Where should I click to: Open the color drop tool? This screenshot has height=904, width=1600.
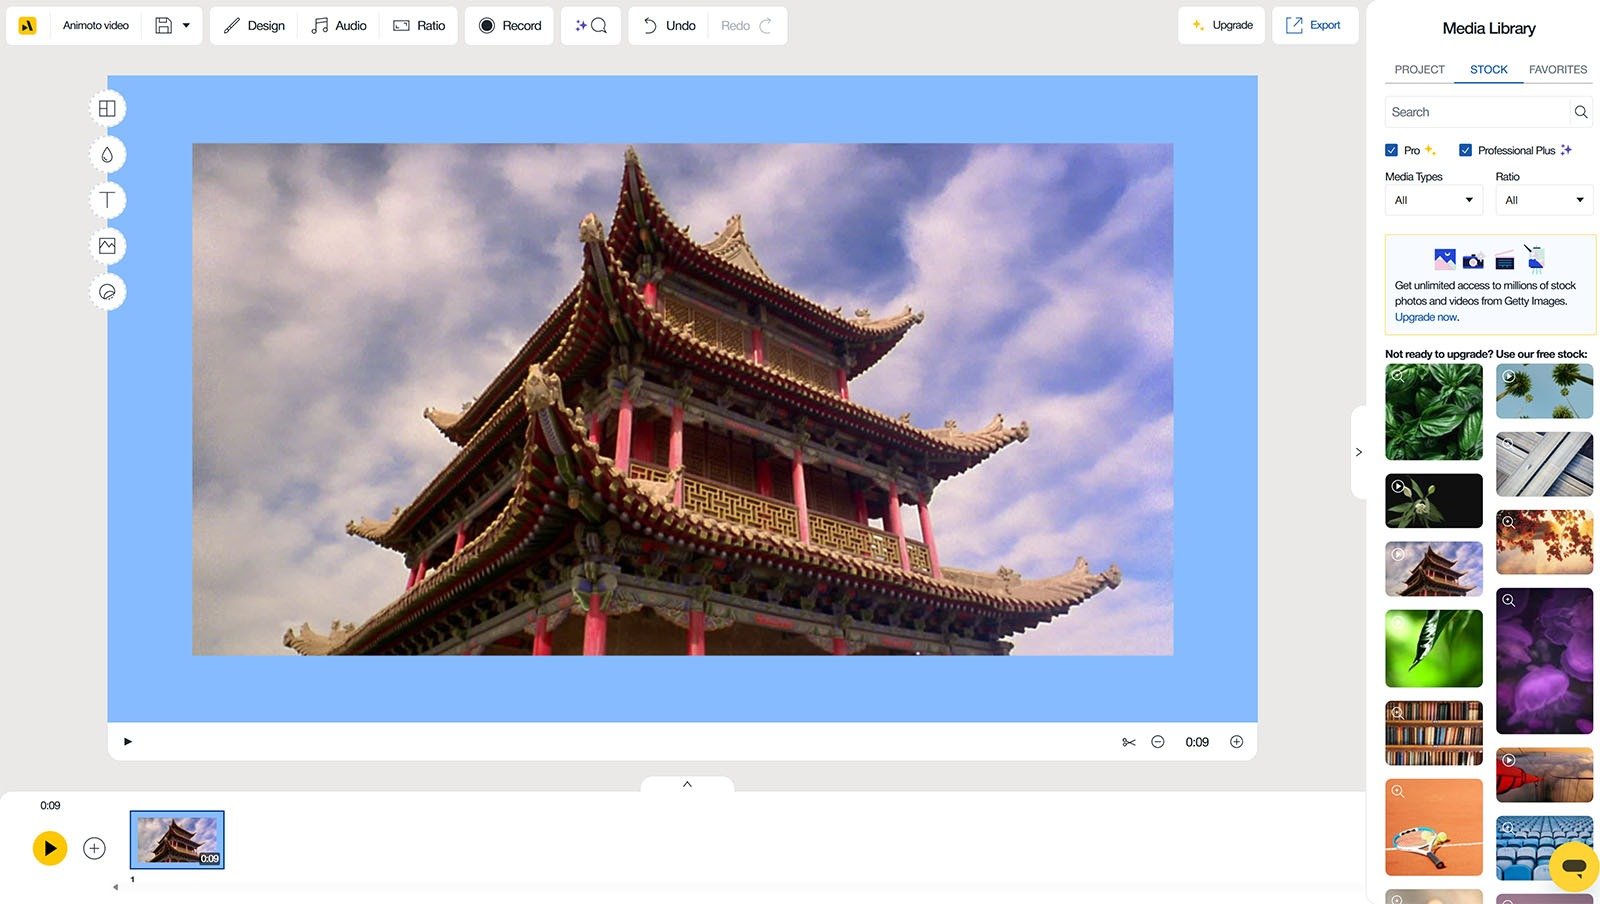pyautogui.click(x=106, y=154)
